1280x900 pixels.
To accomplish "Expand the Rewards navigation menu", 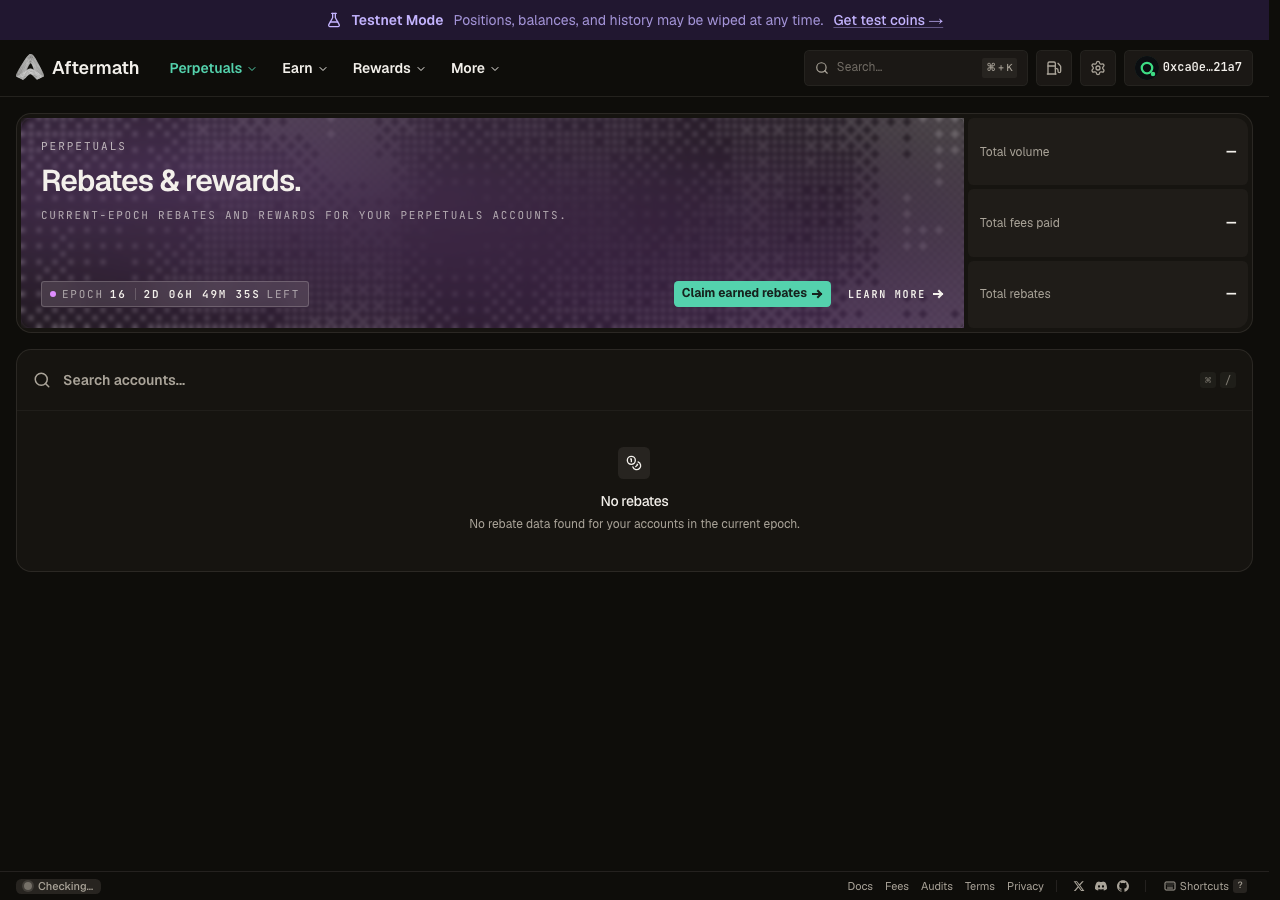I will [389, 68].
